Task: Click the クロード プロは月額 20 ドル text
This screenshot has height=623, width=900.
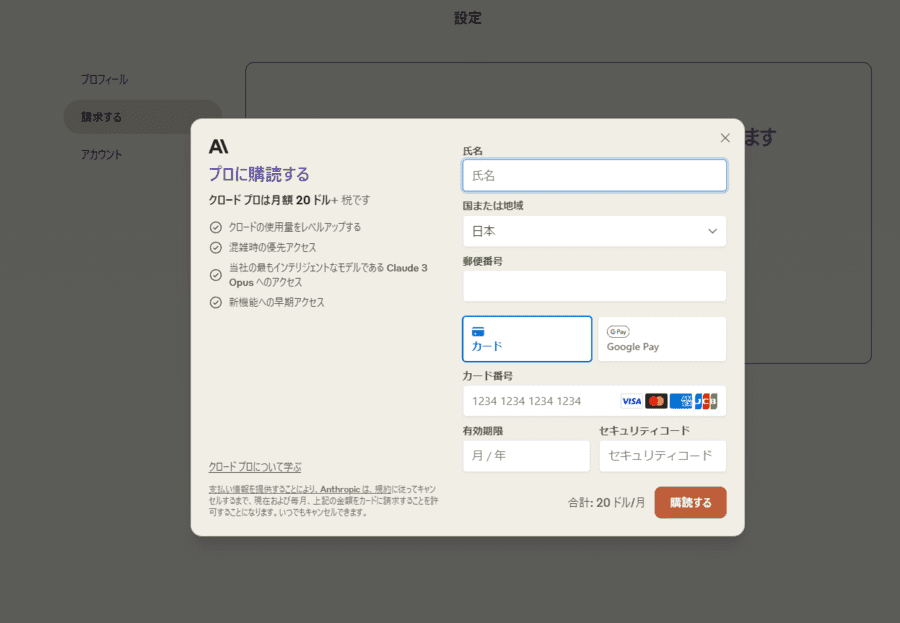Action: 270,200
